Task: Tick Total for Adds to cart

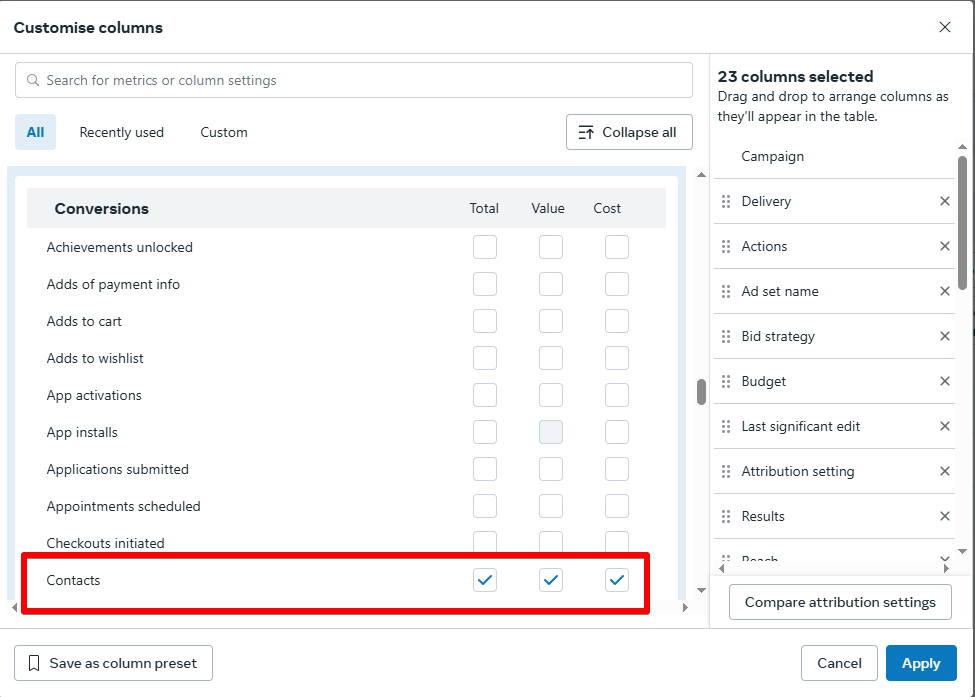Action: point(485,321)
